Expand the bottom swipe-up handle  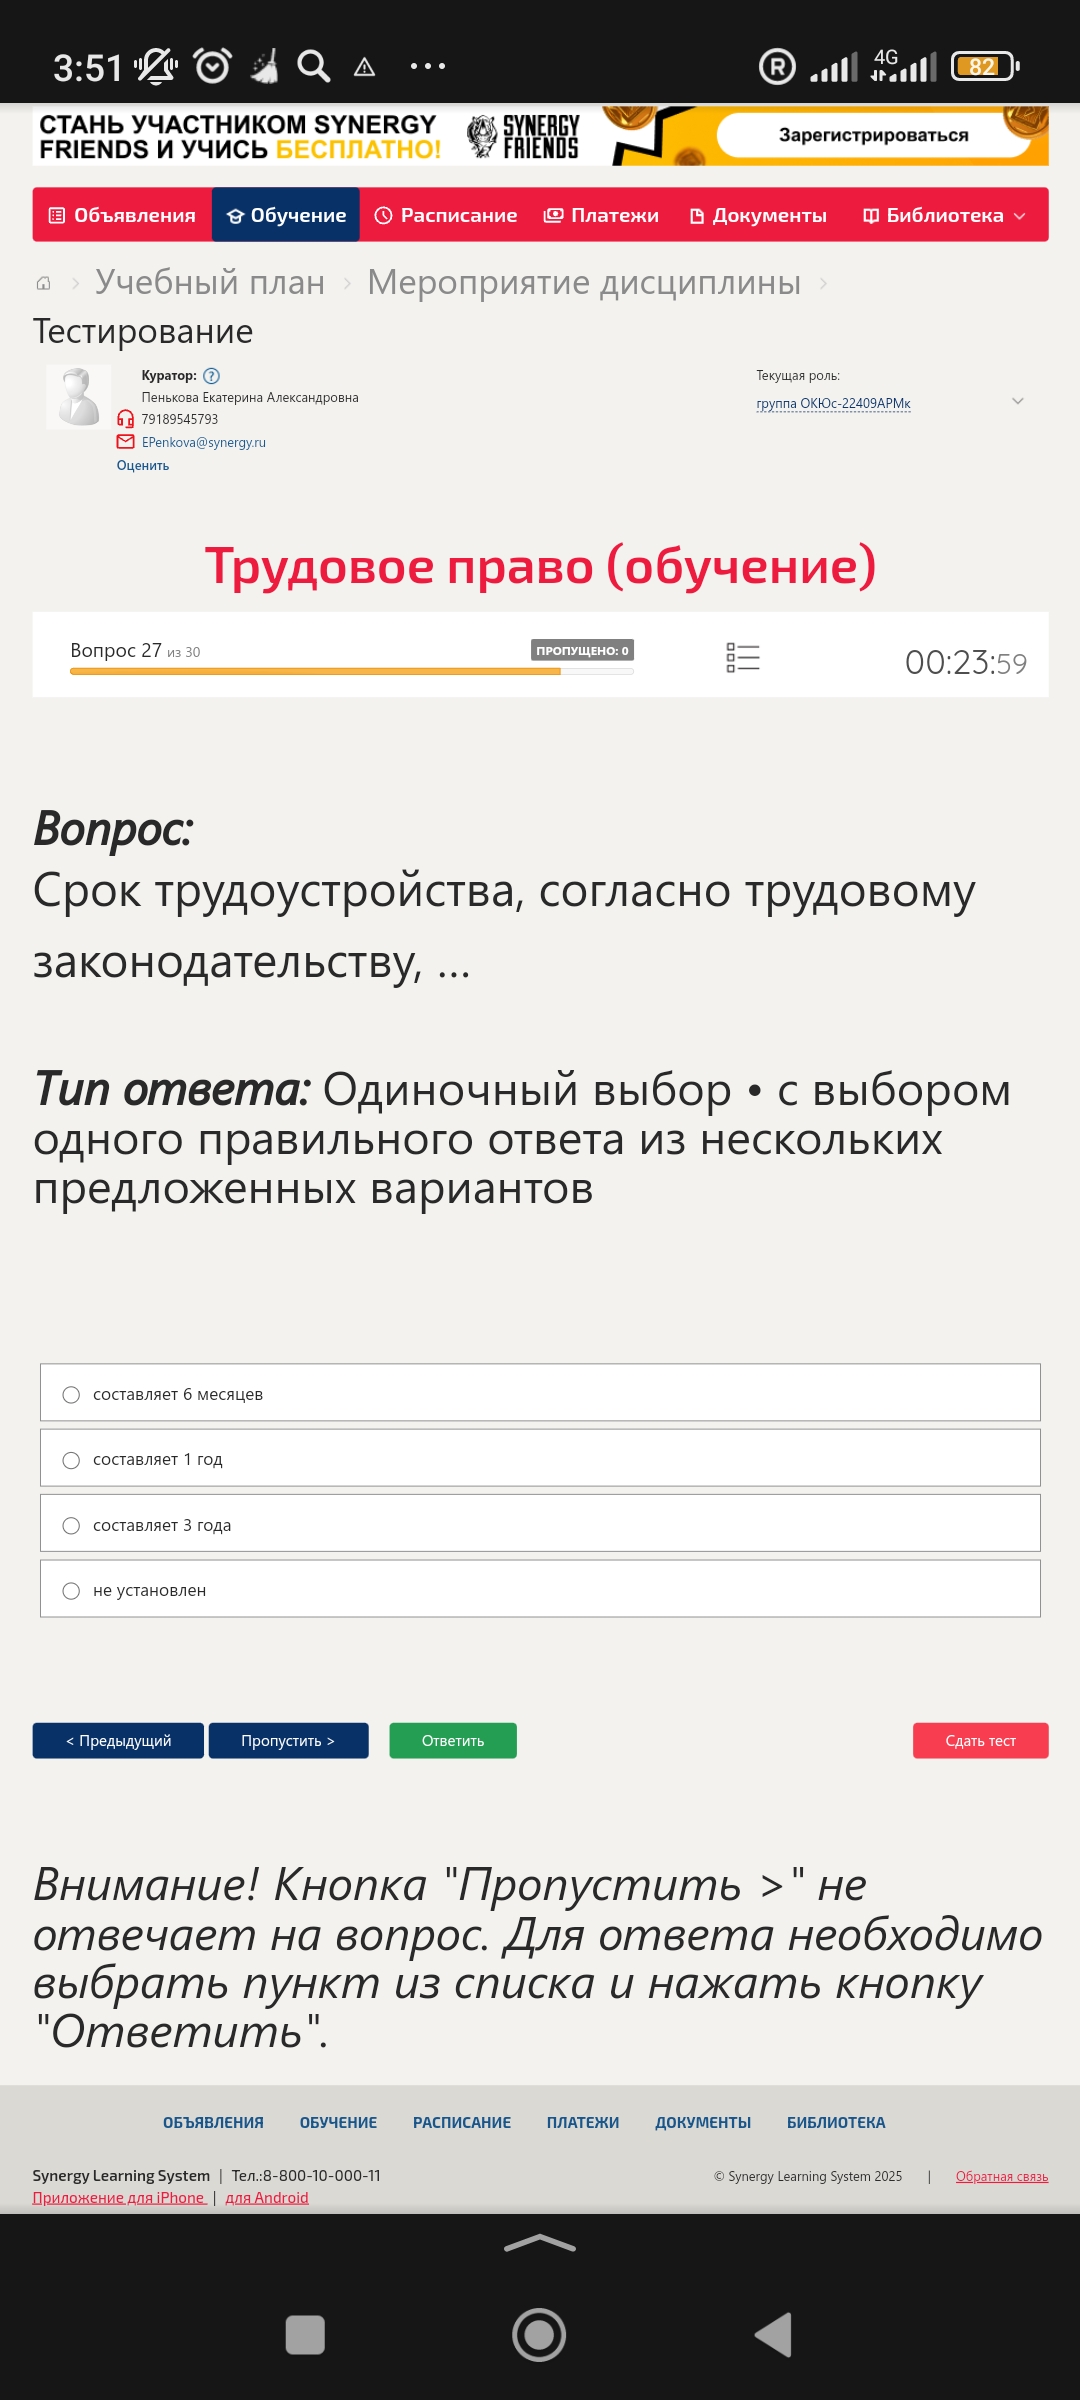(x=540, y=2244)
